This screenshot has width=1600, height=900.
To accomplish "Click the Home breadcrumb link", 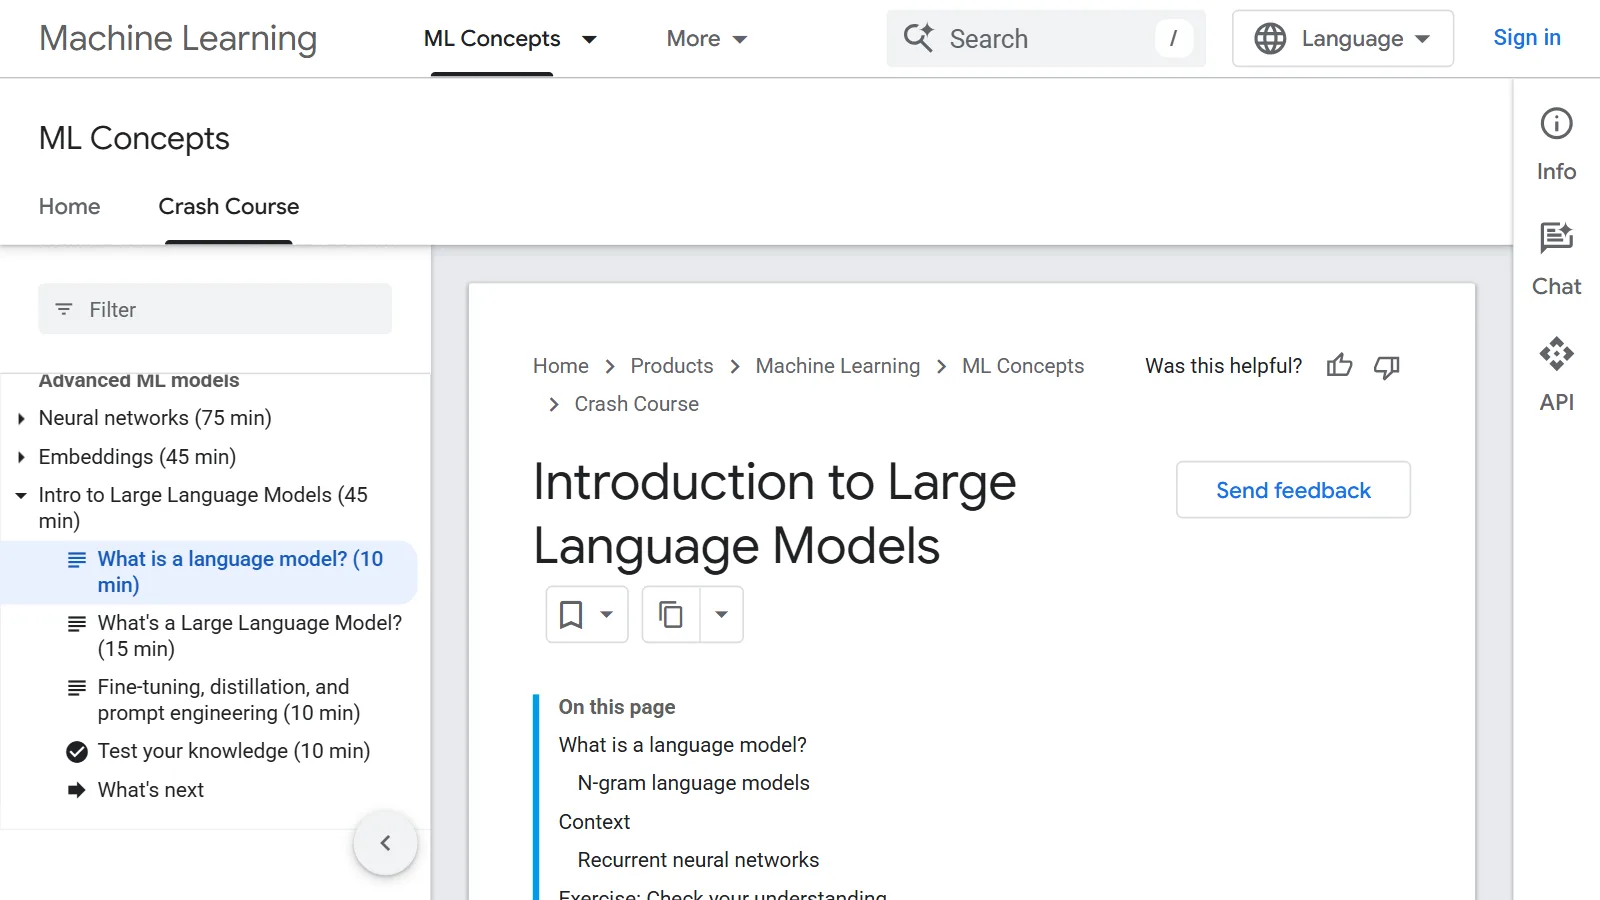I will click(561, 366).
